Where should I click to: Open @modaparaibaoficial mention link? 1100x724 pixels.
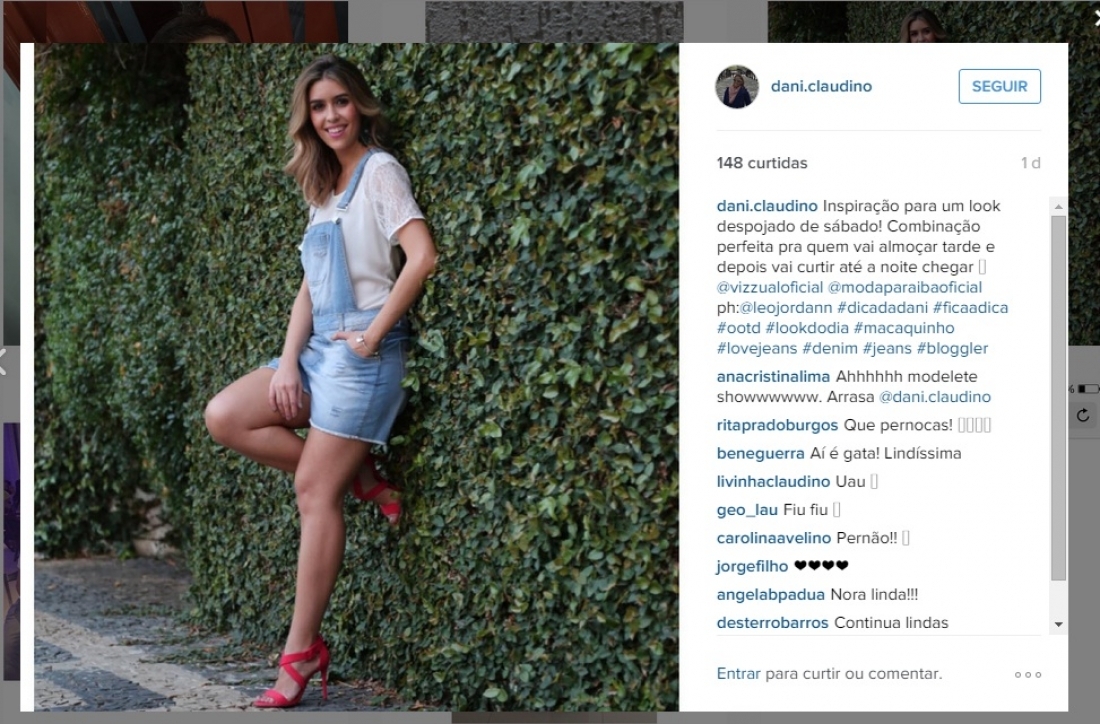905,287
